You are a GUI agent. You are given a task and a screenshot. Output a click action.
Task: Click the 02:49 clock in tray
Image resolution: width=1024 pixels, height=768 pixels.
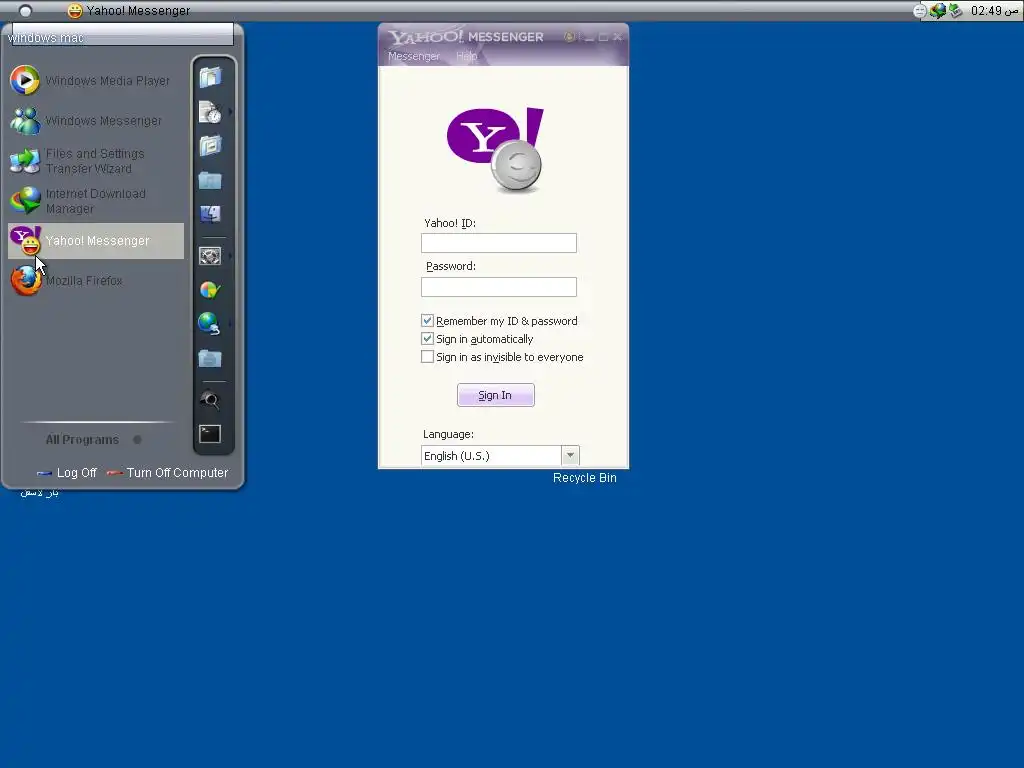coord(986,11)
